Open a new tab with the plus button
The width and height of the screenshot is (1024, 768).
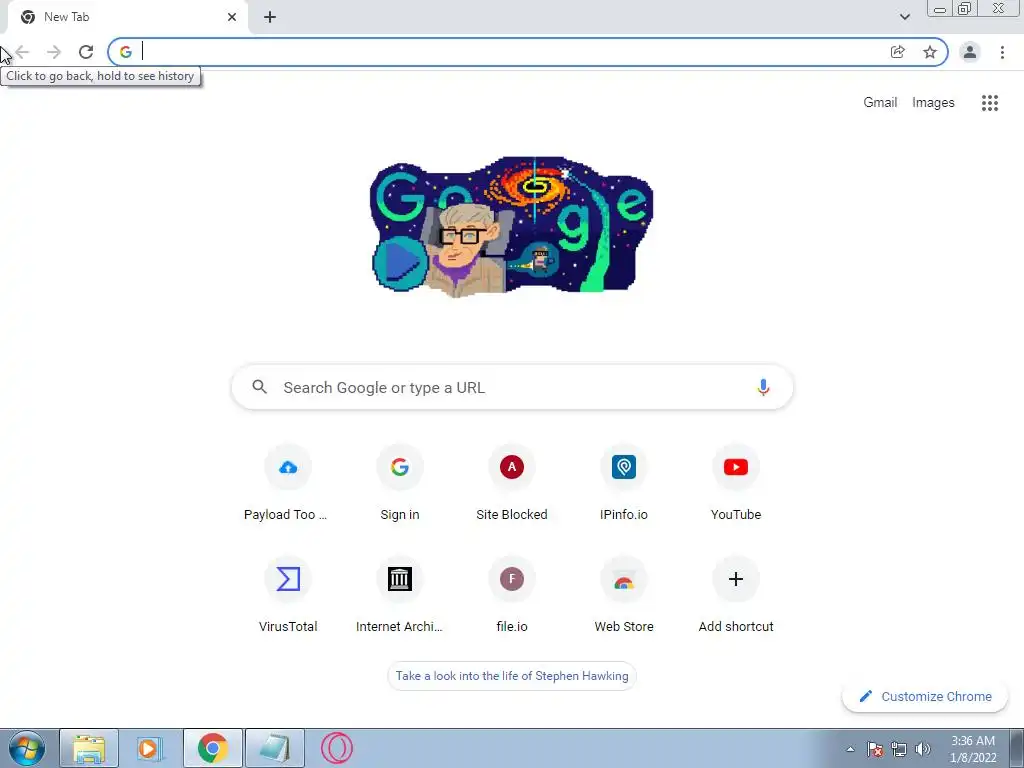tap(270, 17)
